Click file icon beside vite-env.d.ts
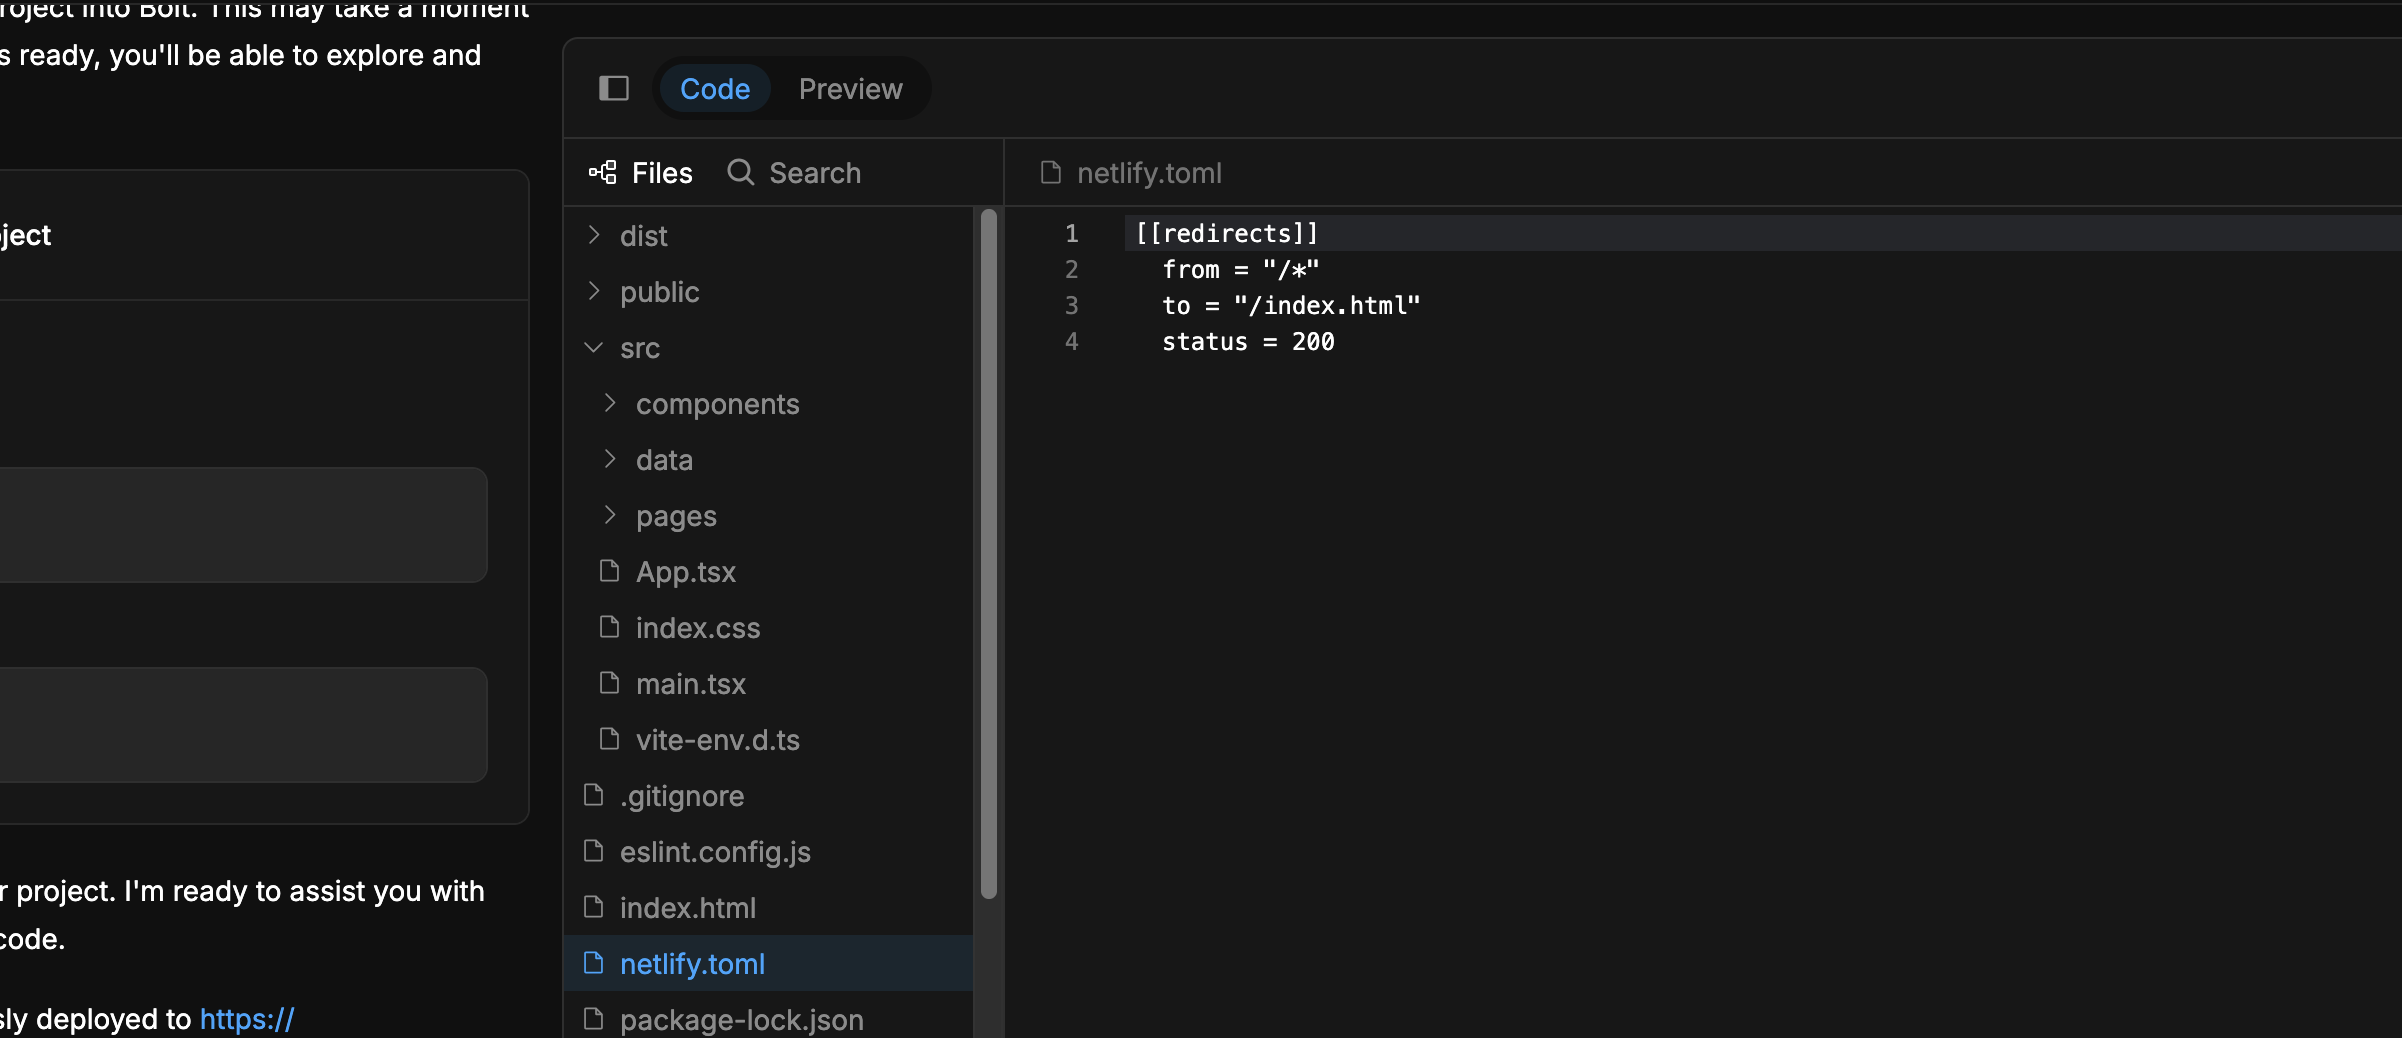Screen dimensions: 2402x1038 (609, 739)
